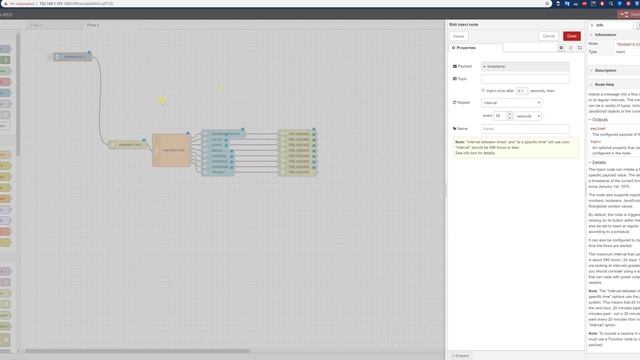Cancel the inject node edit

pyautogui.click(x=549, y=36)
